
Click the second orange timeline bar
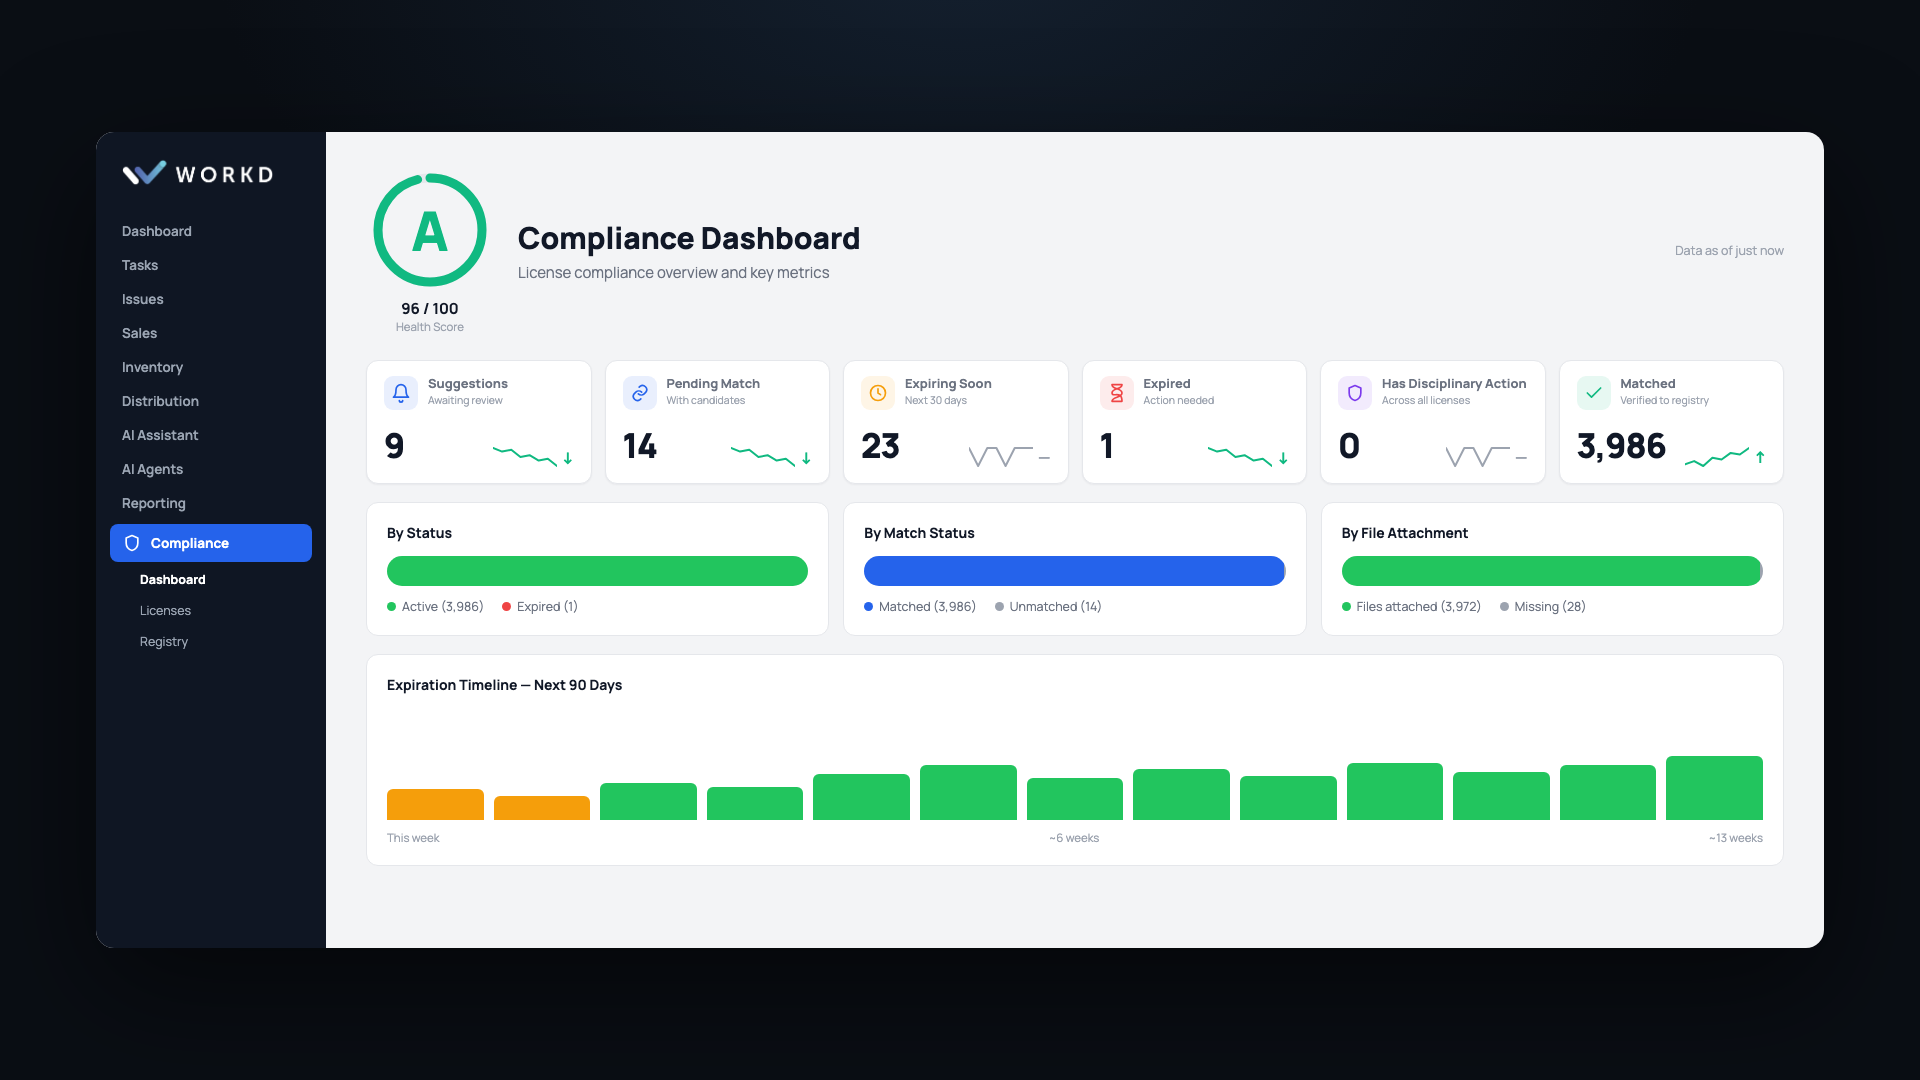542,808
